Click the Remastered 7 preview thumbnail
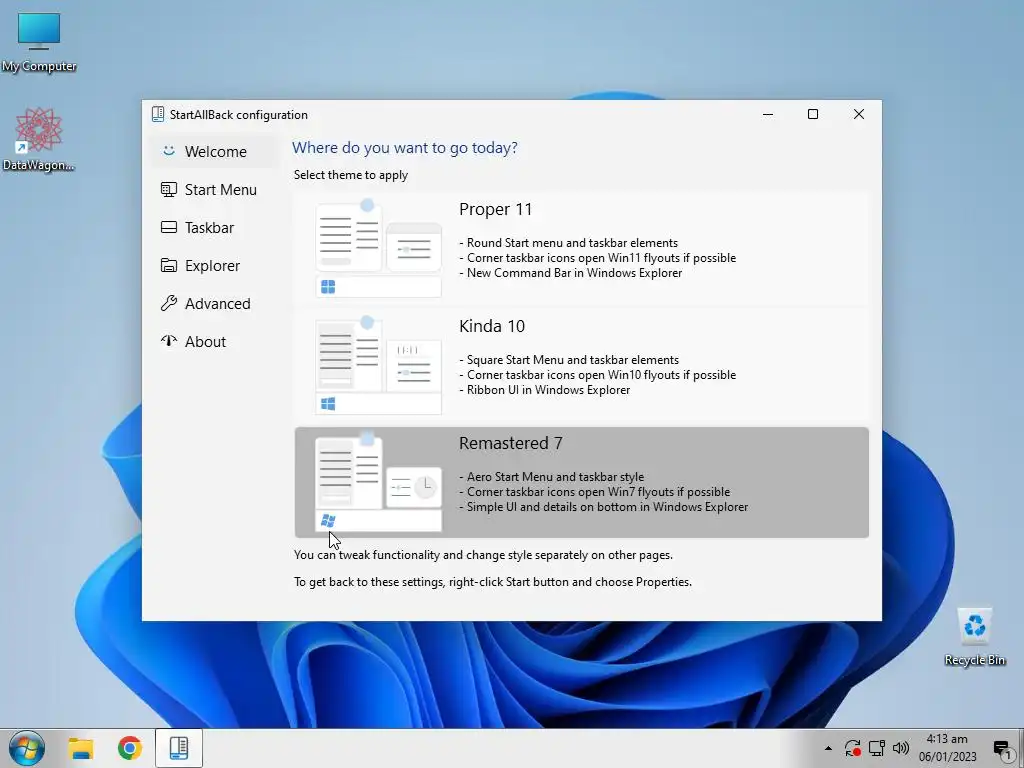 [378, 482]
